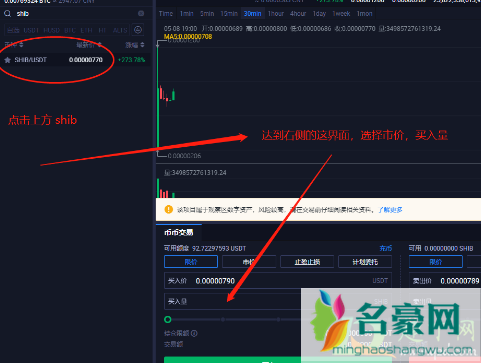
Task: Select the HT market filter
Action: [x=102, y=30]
